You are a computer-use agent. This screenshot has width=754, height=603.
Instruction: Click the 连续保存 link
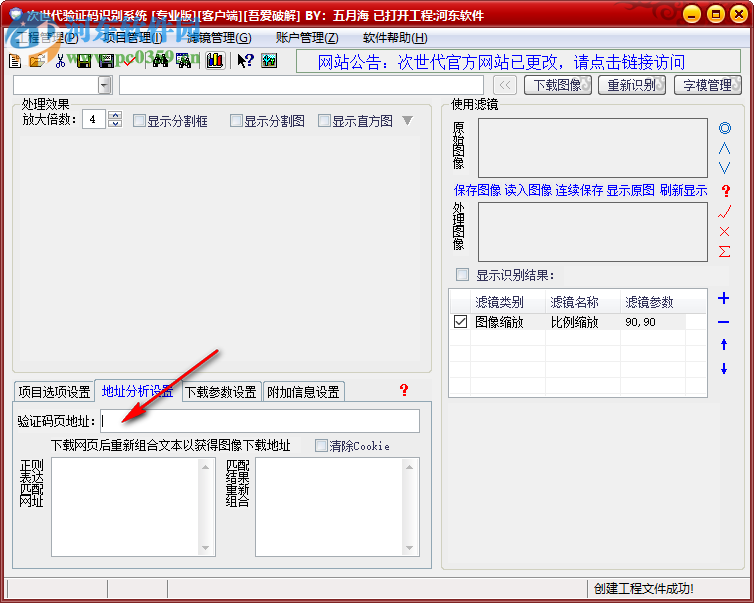pos(579,190)
